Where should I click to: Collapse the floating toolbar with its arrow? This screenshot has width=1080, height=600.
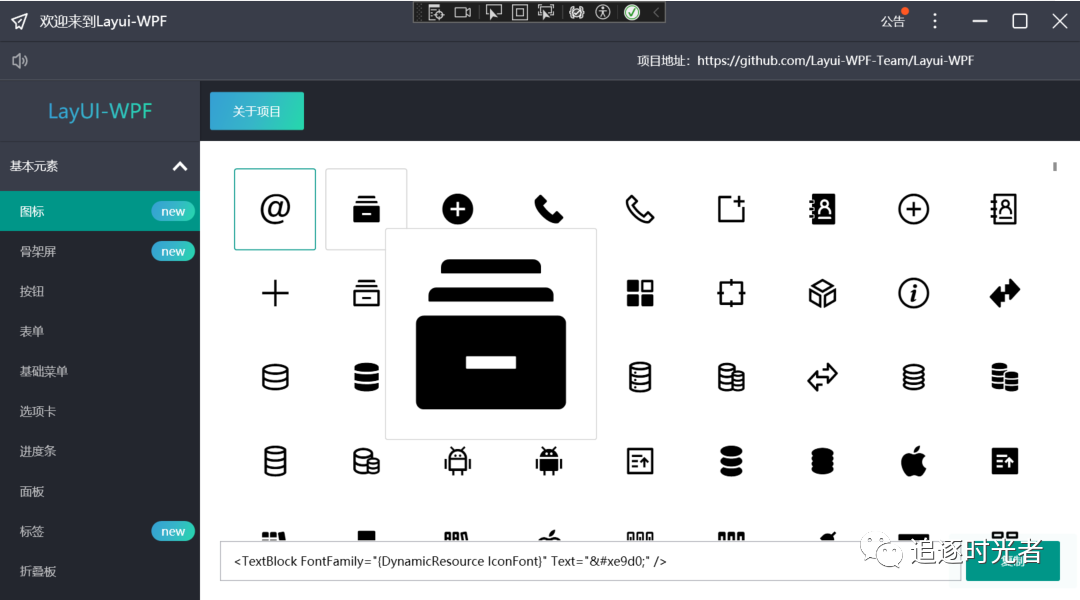coord(657,13)
